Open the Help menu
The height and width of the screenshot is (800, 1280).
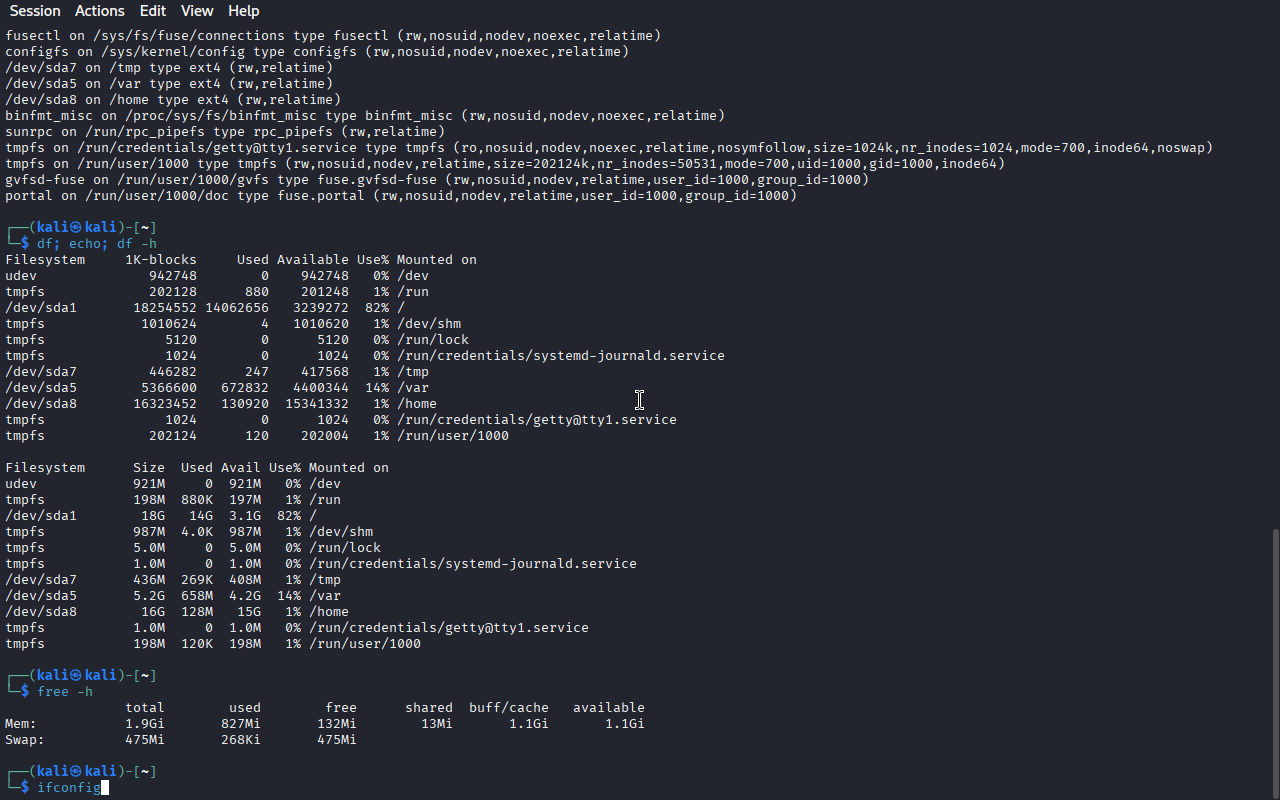244,11
